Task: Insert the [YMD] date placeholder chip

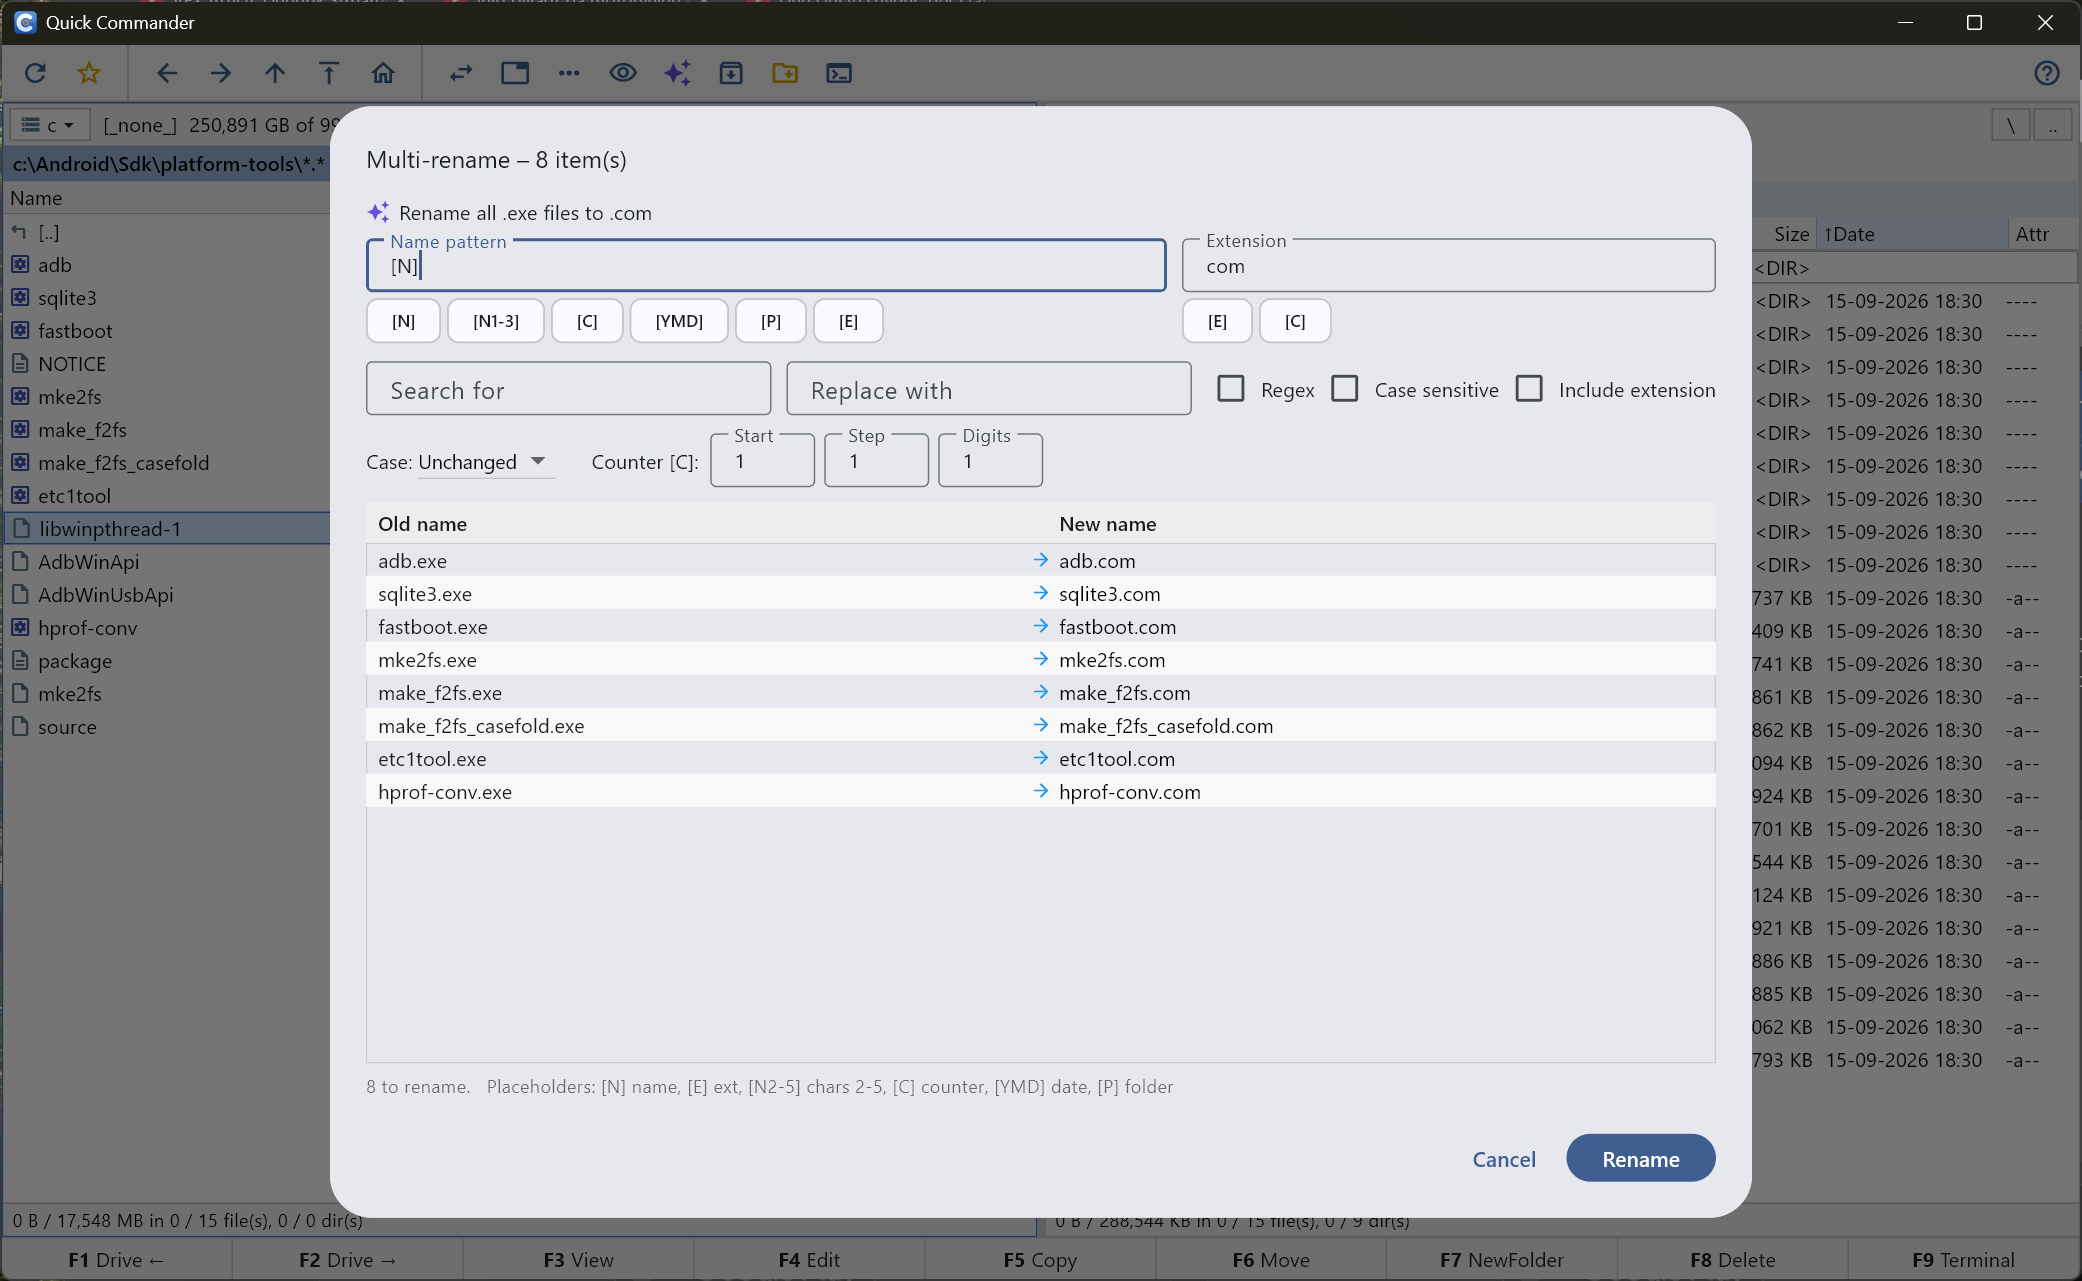Action: coord(679,321)
